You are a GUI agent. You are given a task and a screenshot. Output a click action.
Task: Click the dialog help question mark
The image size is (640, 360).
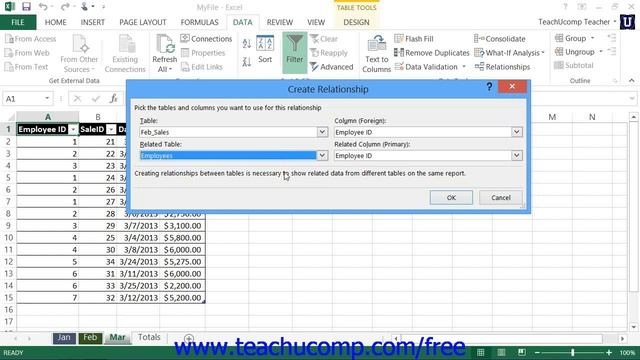(x=489, y=87)
